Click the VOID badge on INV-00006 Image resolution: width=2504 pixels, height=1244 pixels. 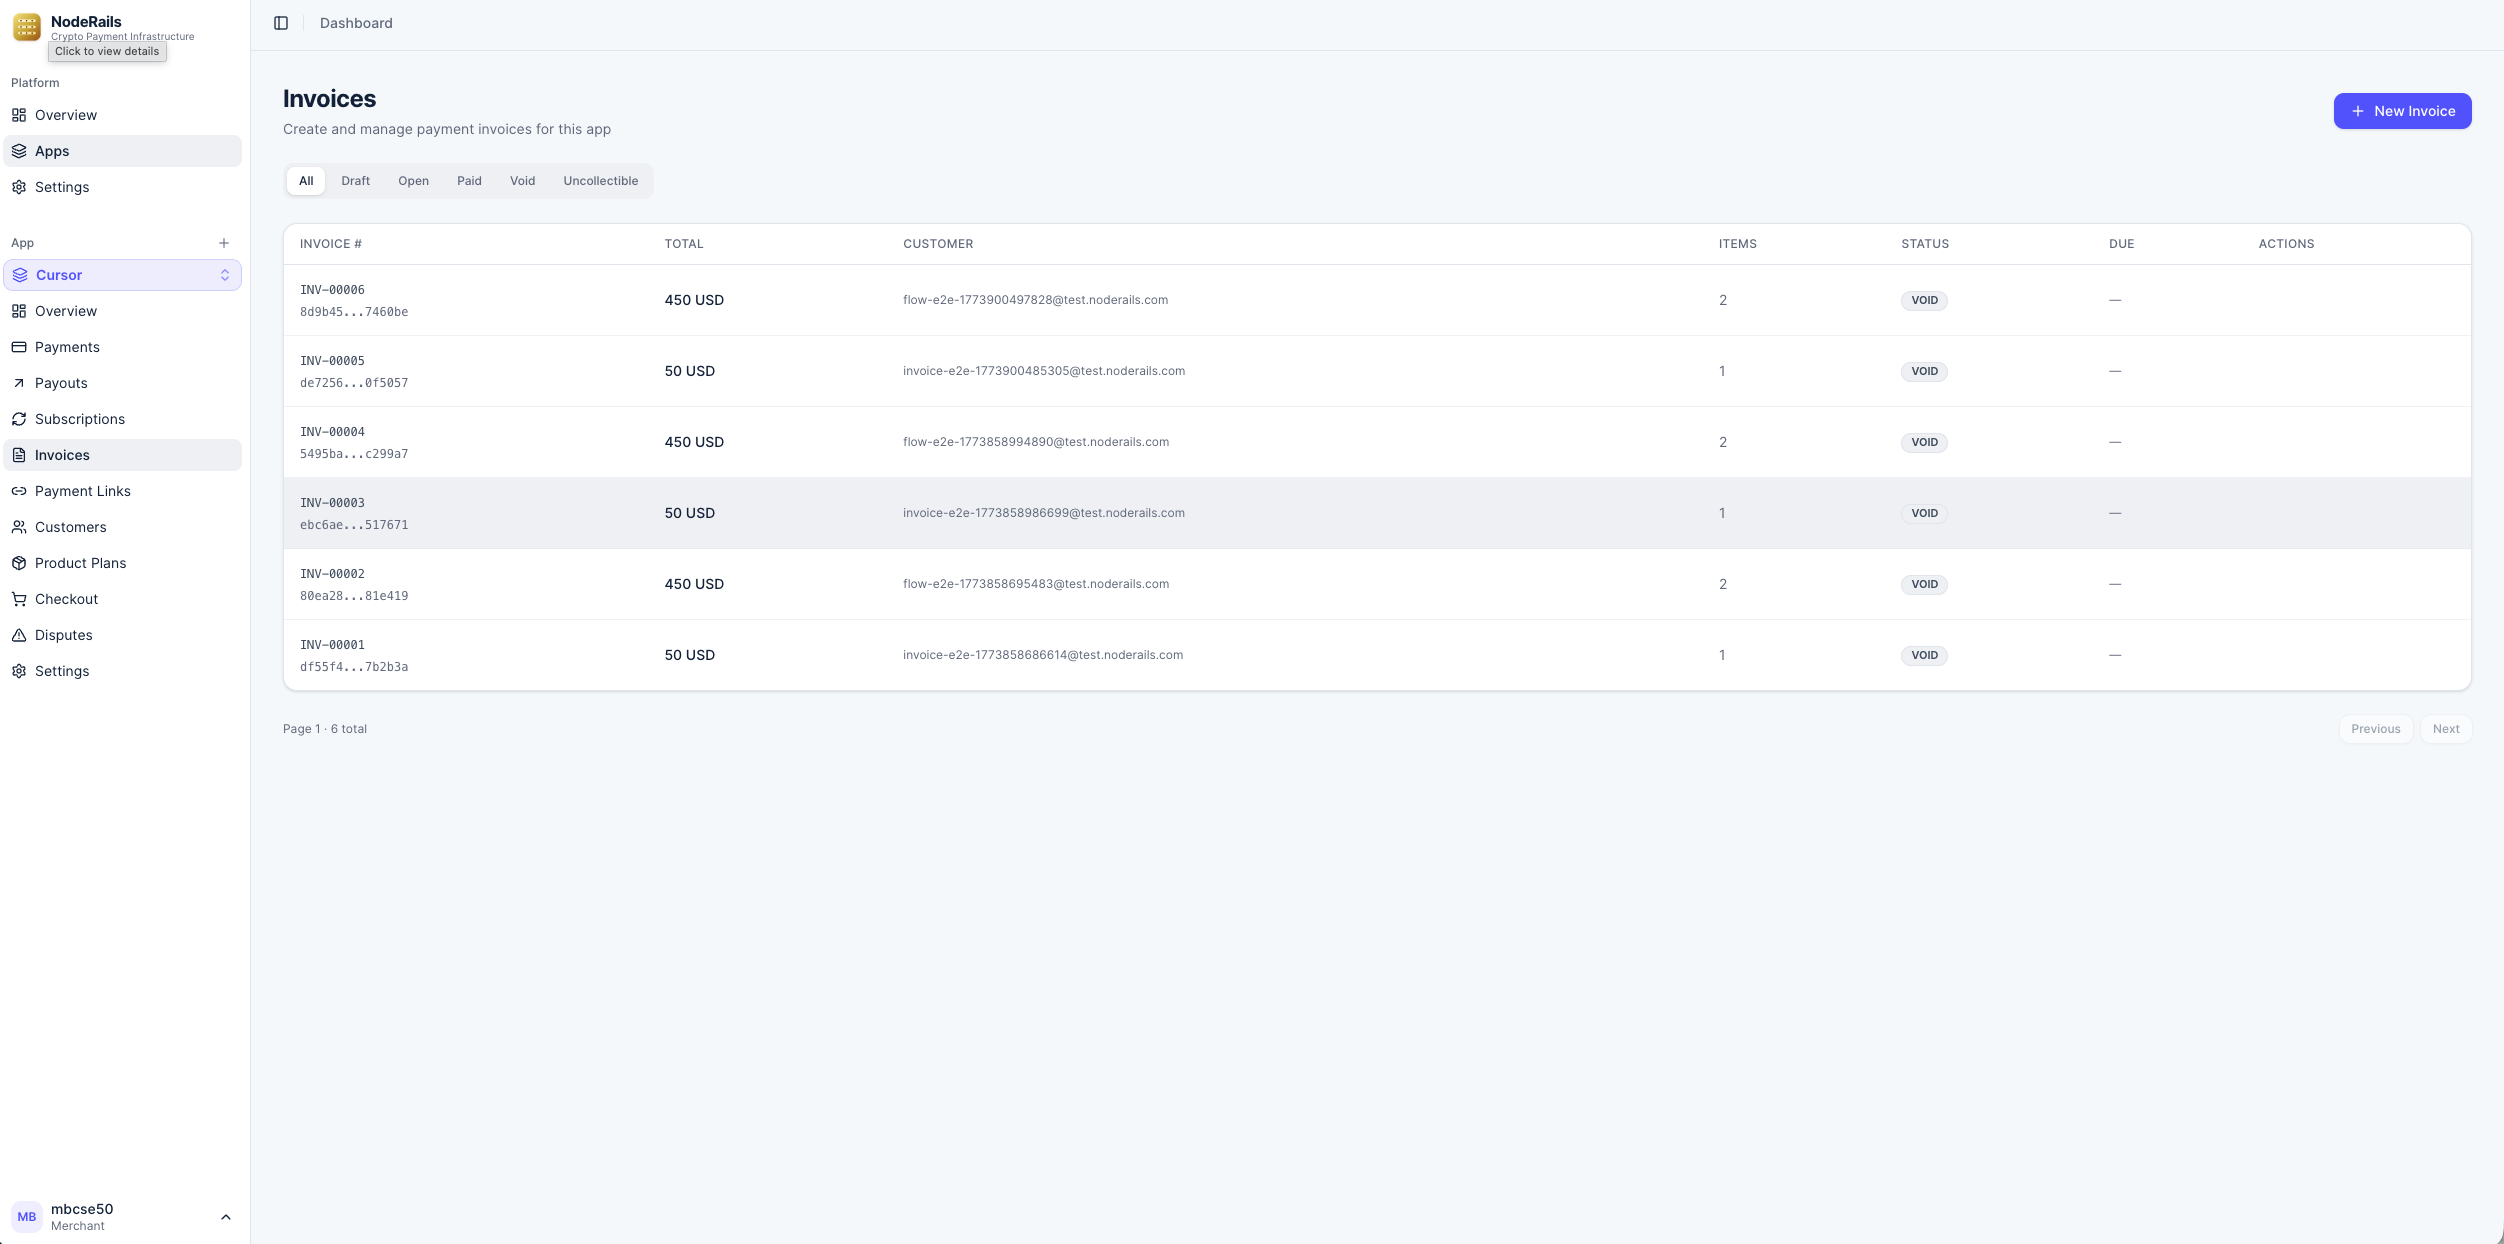[x=1924, y=300]
